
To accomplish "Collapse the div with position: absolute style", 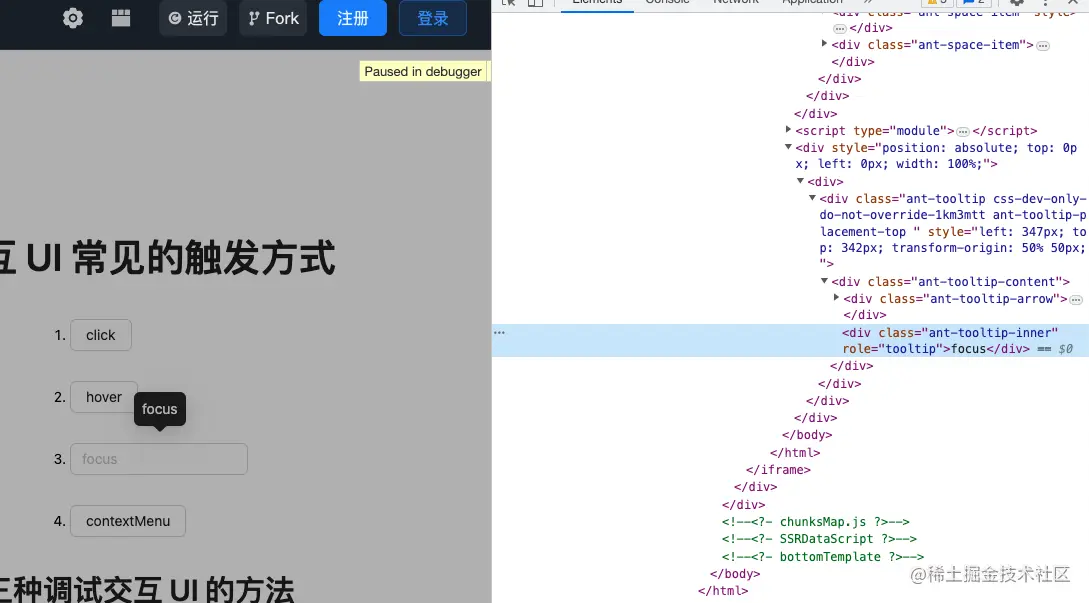I will pyautogui.click(x=788, y=147).
